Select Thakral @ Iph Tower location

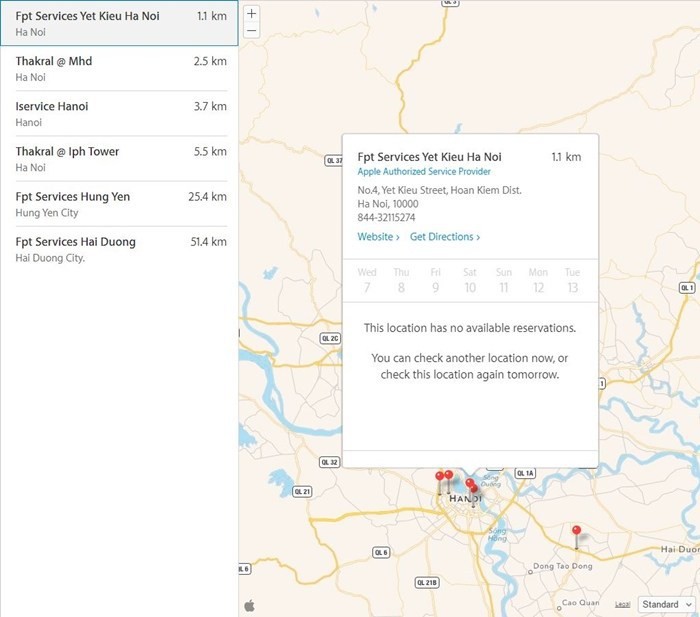[x=121, y=158]
